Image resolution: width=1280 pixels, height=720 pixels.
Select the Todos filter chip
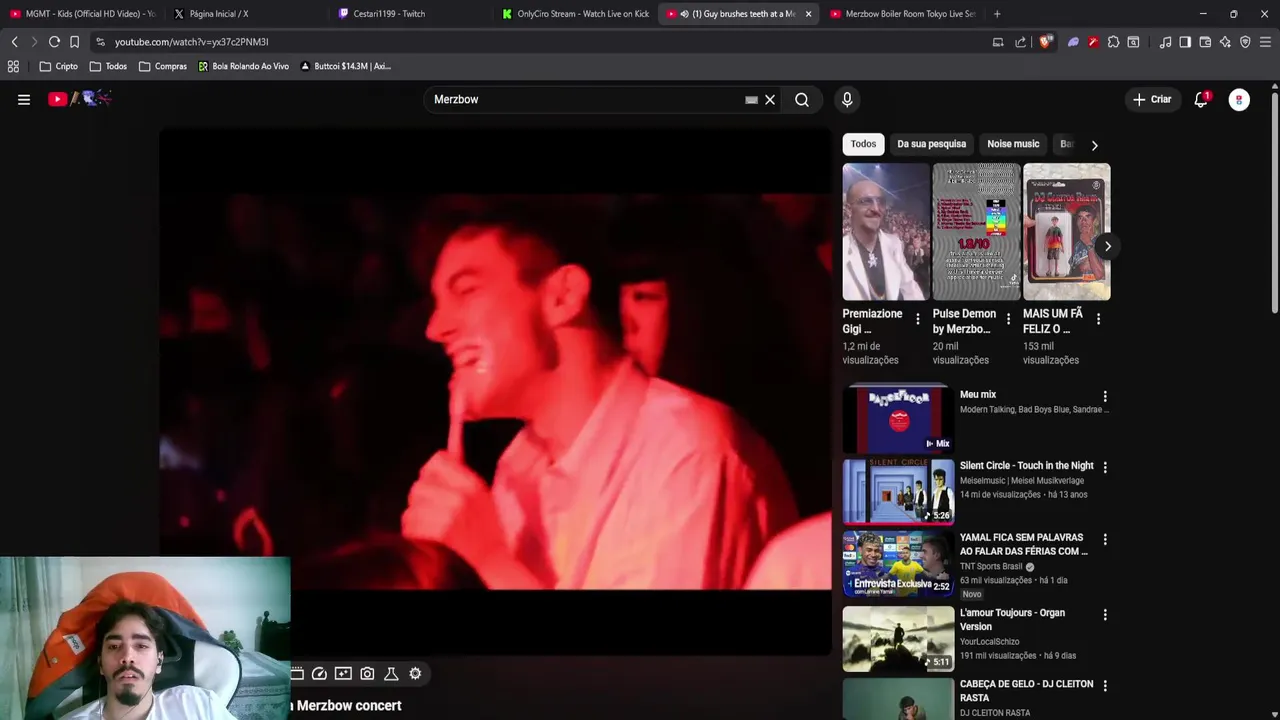863,144
